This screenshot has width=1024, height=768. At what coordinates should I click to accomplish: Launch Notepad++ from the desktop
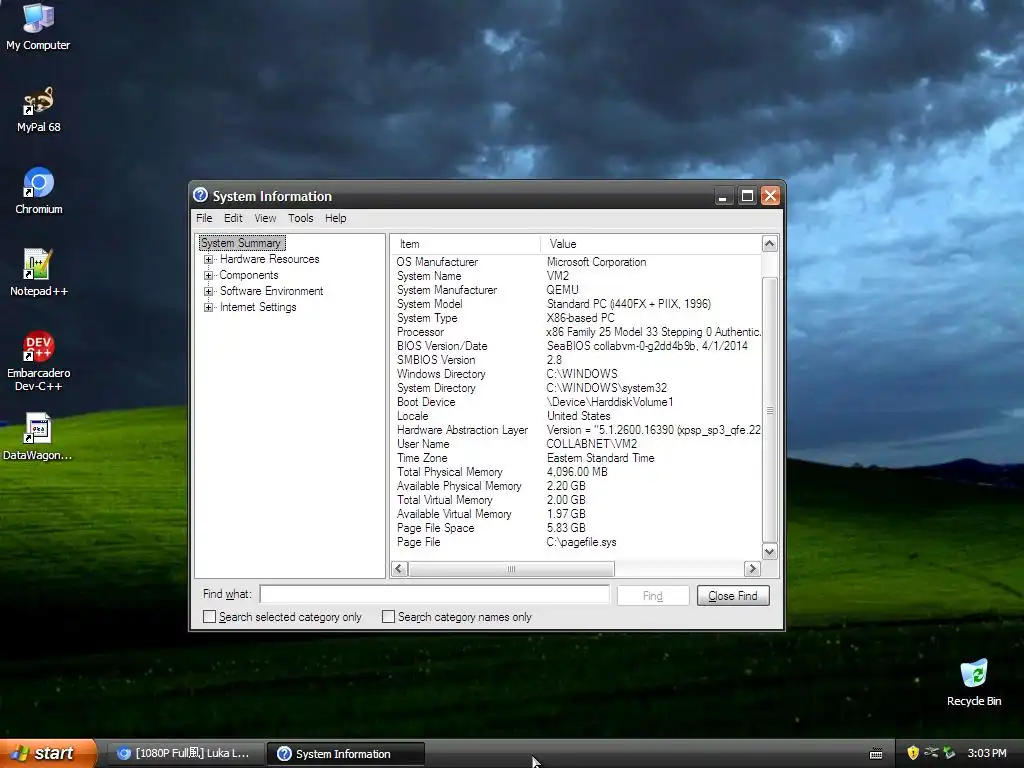(38, 273)
